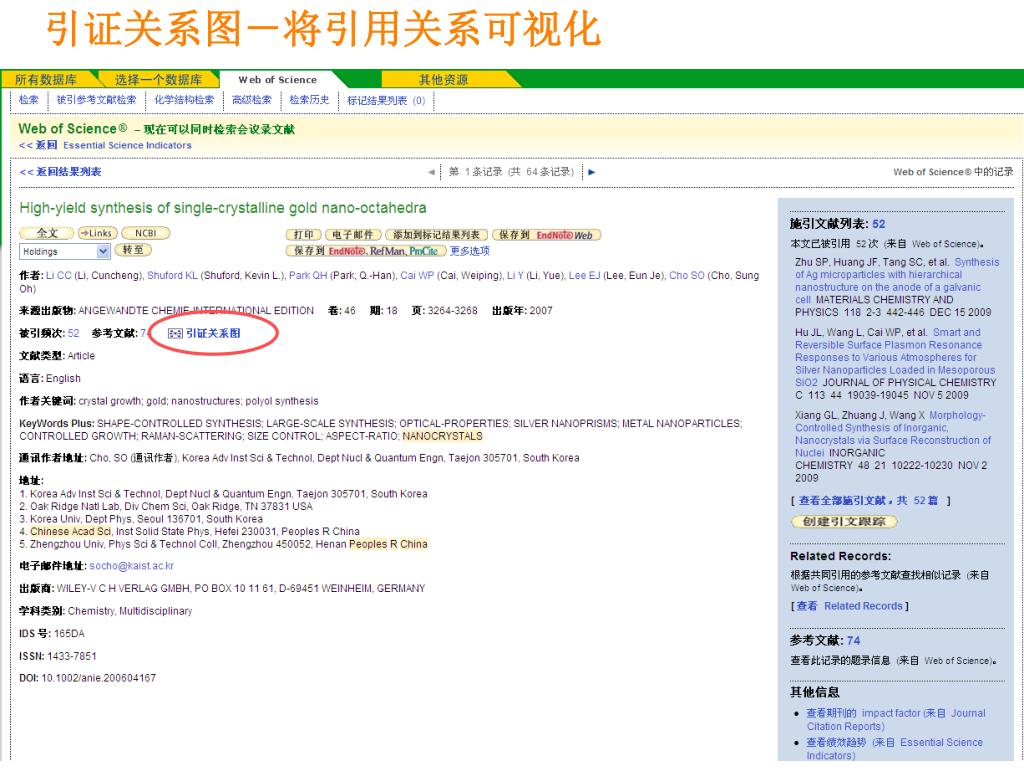This screenshot has width=1024, height=768.
Task: Click the NCBI button
Action: point(146,233)
